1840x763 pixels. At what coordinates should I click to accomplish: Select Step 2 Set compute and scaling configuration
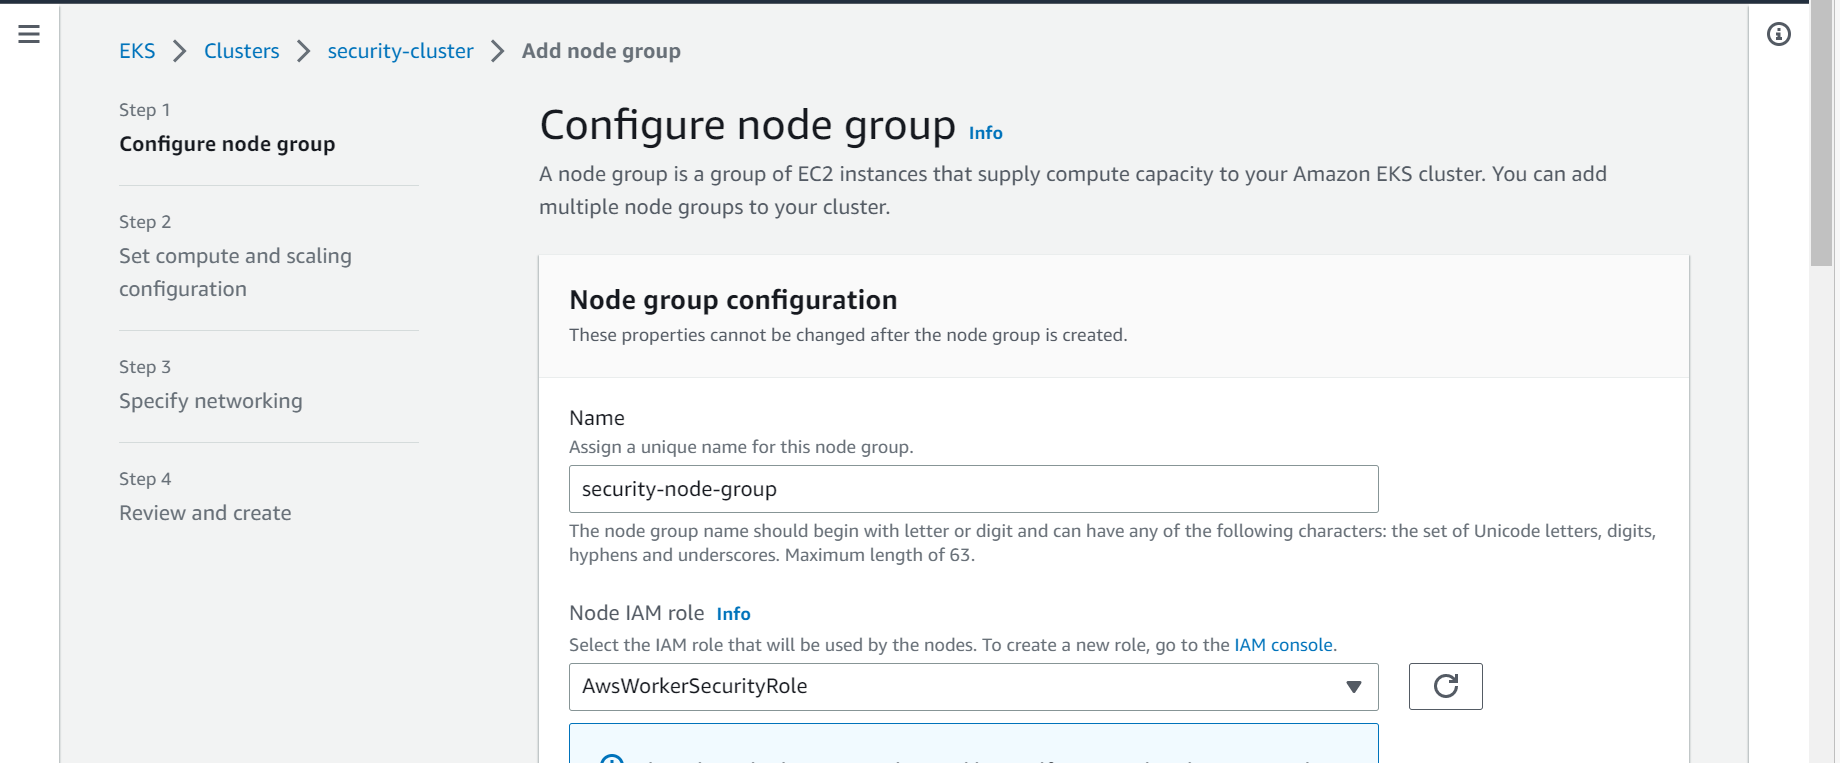235,272
